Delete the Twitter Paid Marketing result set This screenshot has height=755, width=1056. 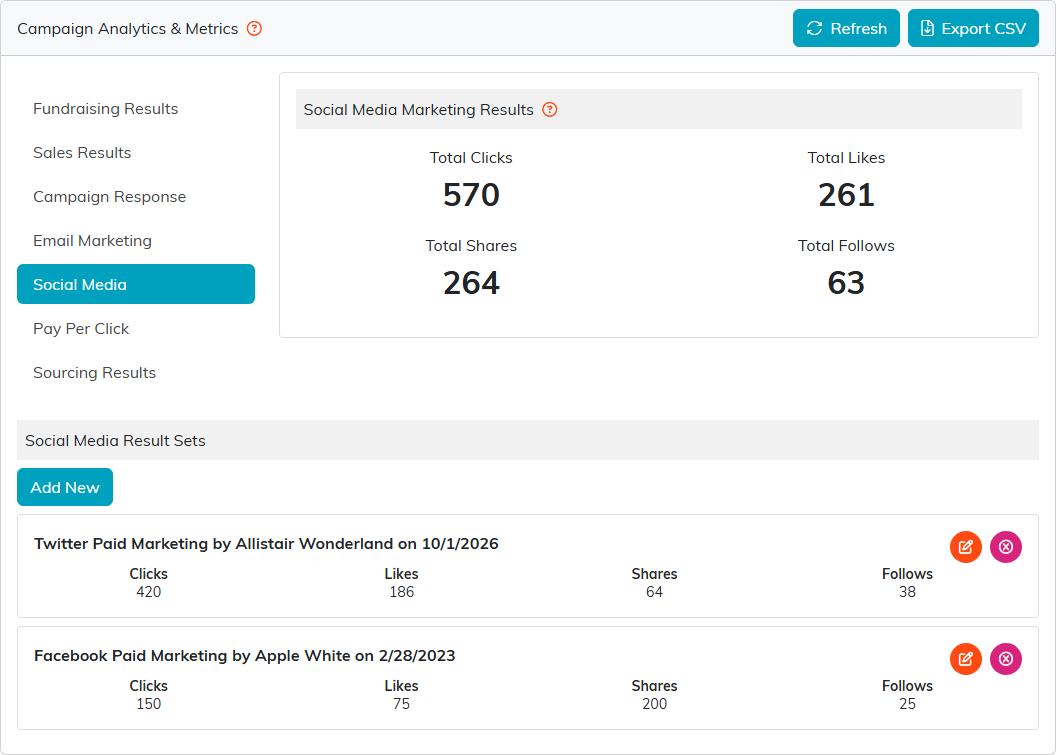pos(1006,547)
